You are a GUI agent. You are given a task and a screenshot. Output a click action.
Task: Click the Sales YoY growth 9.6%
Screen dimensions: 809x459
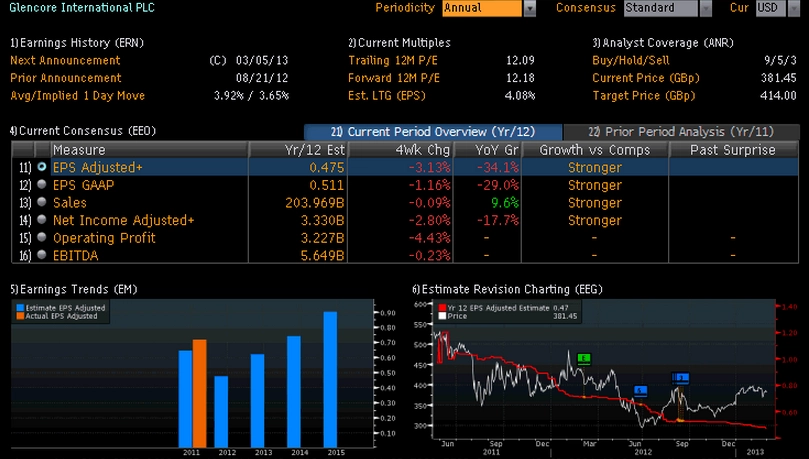click(505, 203)
